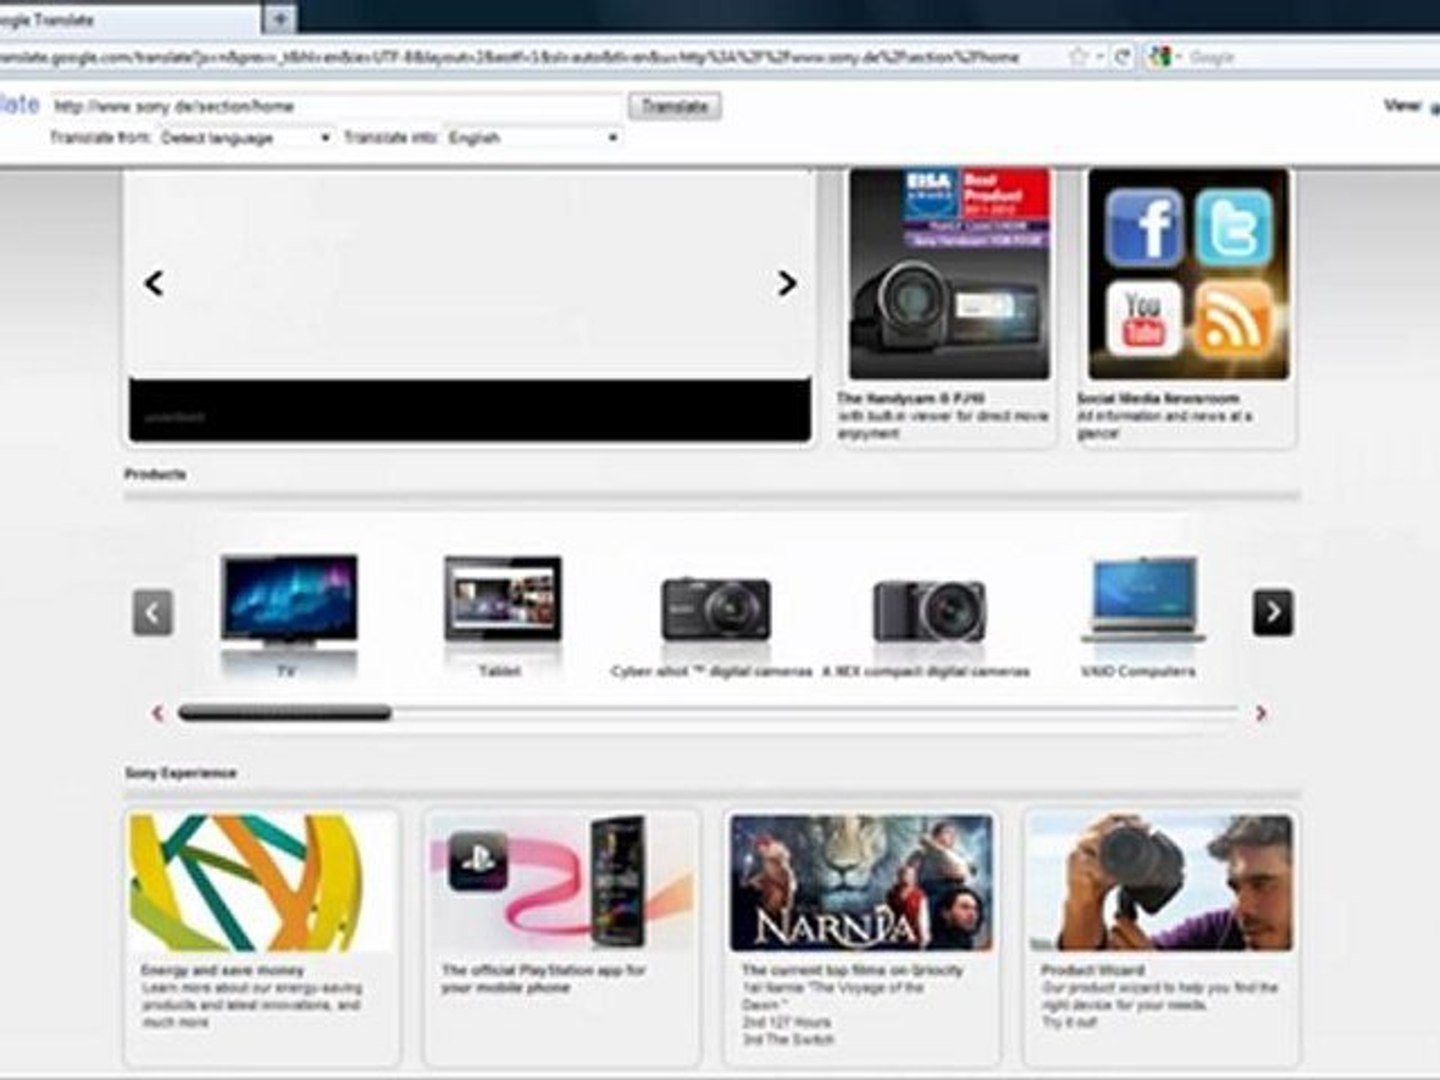Show previous banner slide arrow
The height and width of the screenshot is (1080, 1440).
tap(154, 283)
